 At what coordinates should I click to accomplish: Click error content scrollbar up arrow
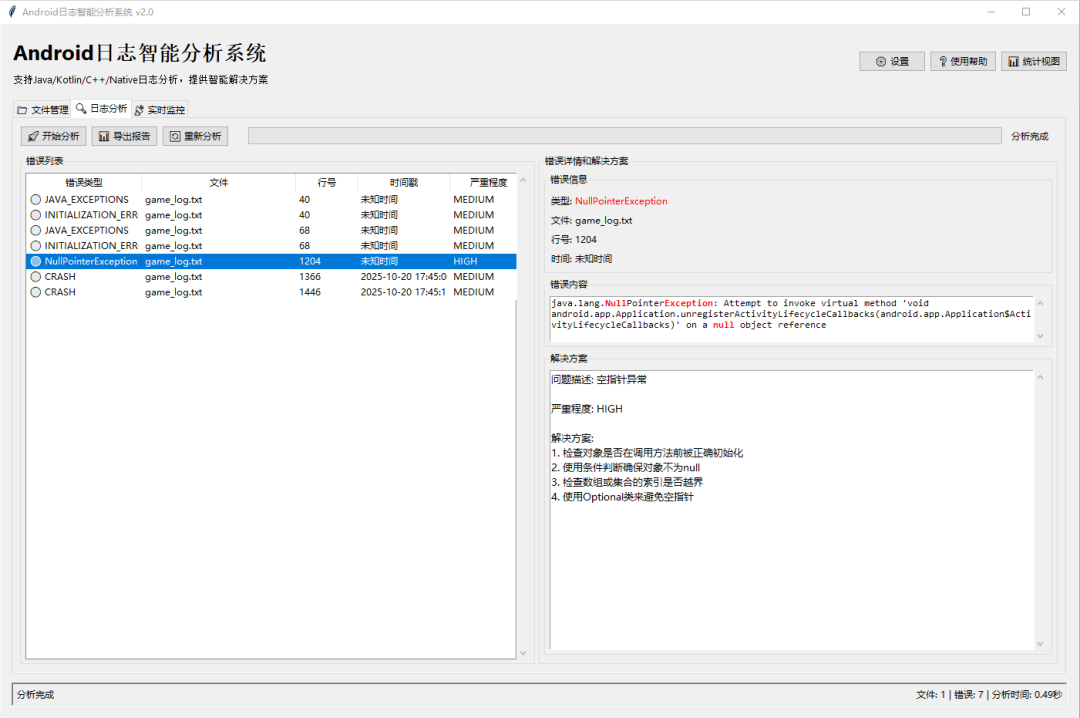click(1040, 303)
